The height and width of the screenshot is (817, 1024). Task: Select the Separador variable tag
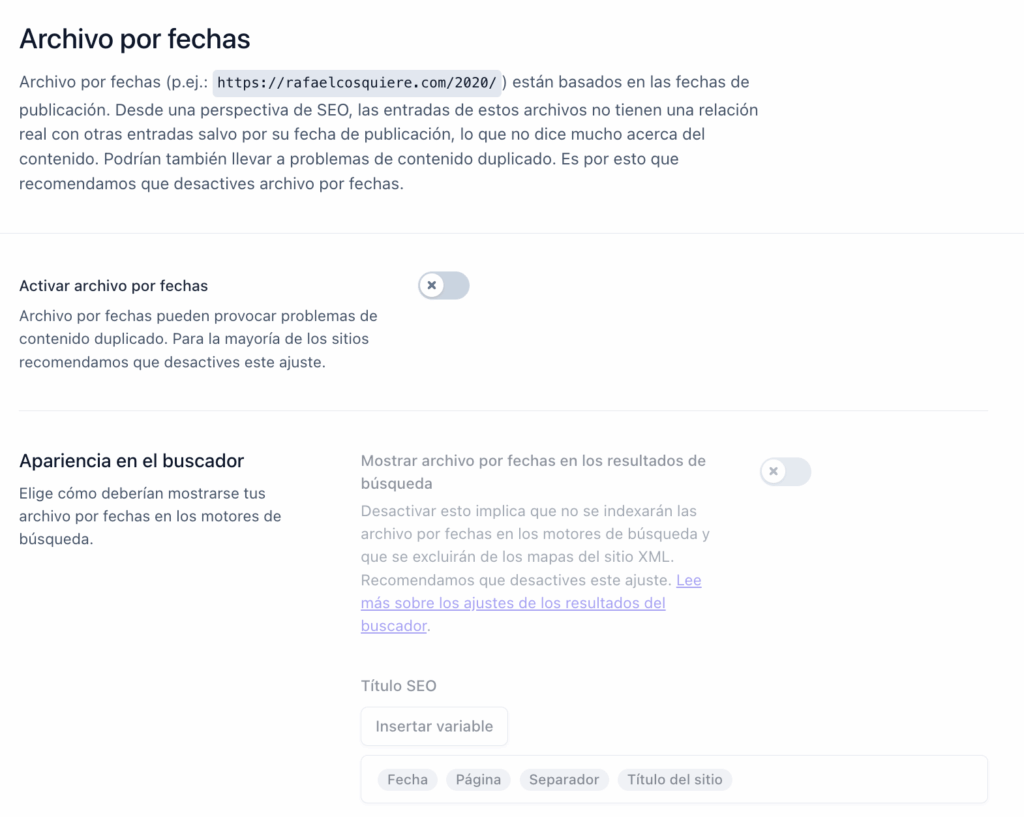564,779
